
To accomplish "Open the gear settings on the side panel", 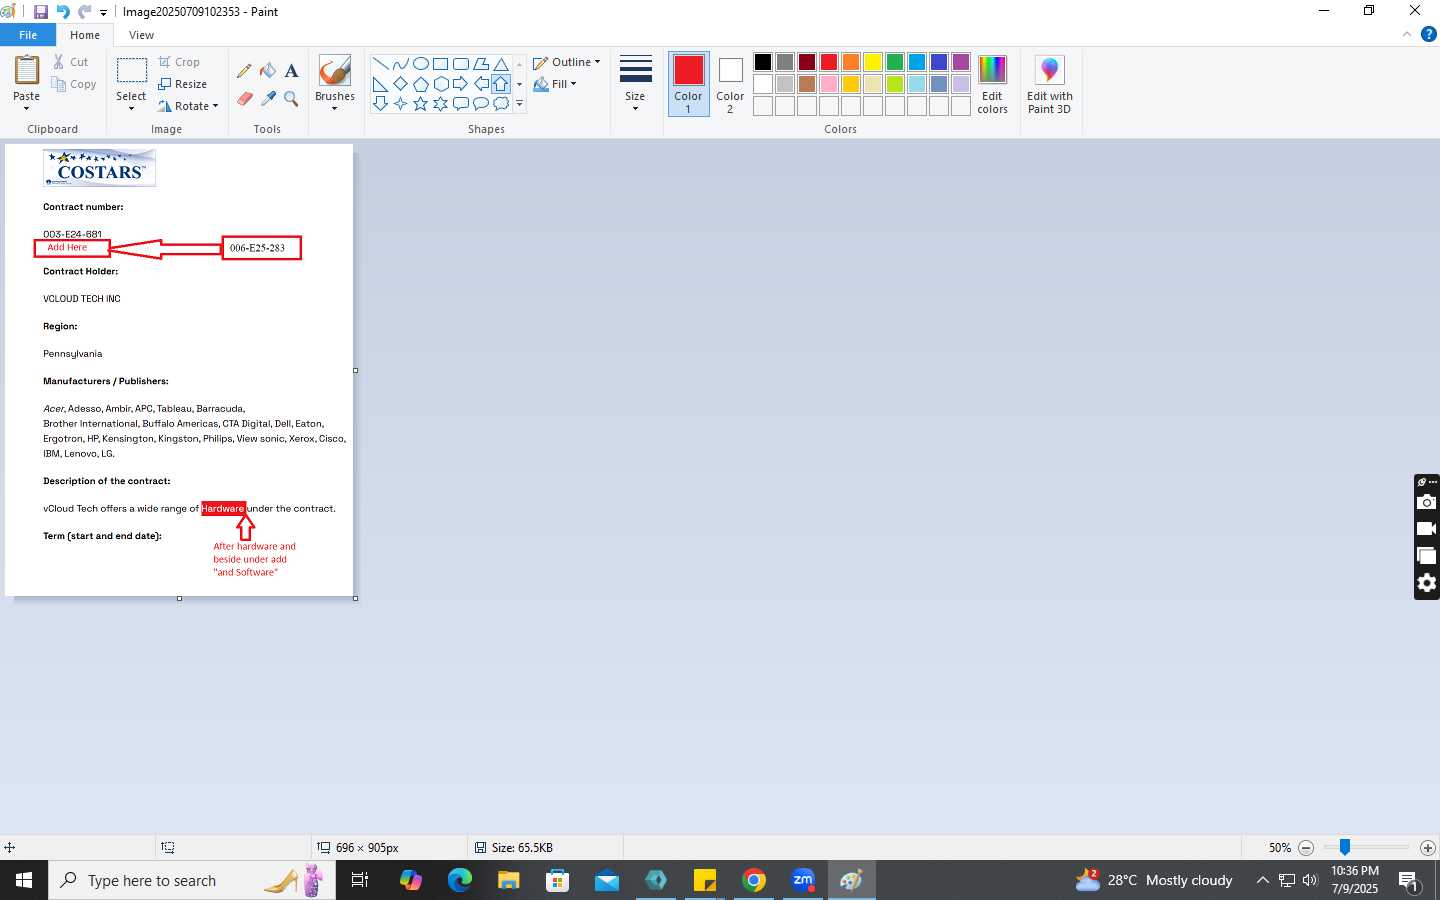I will click(1427, 583).
